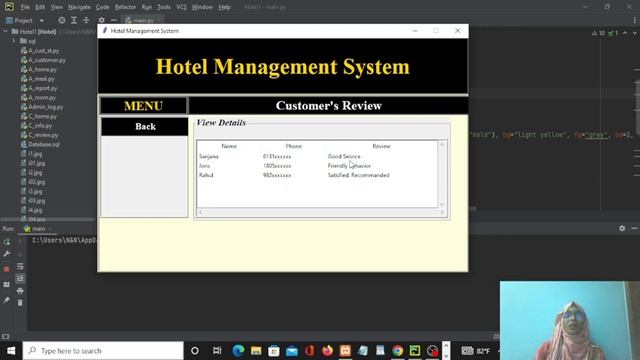Click the Restore Layout icon in Run panel
Viewport: 640px width, 360px height.
(x=7, y=284)
